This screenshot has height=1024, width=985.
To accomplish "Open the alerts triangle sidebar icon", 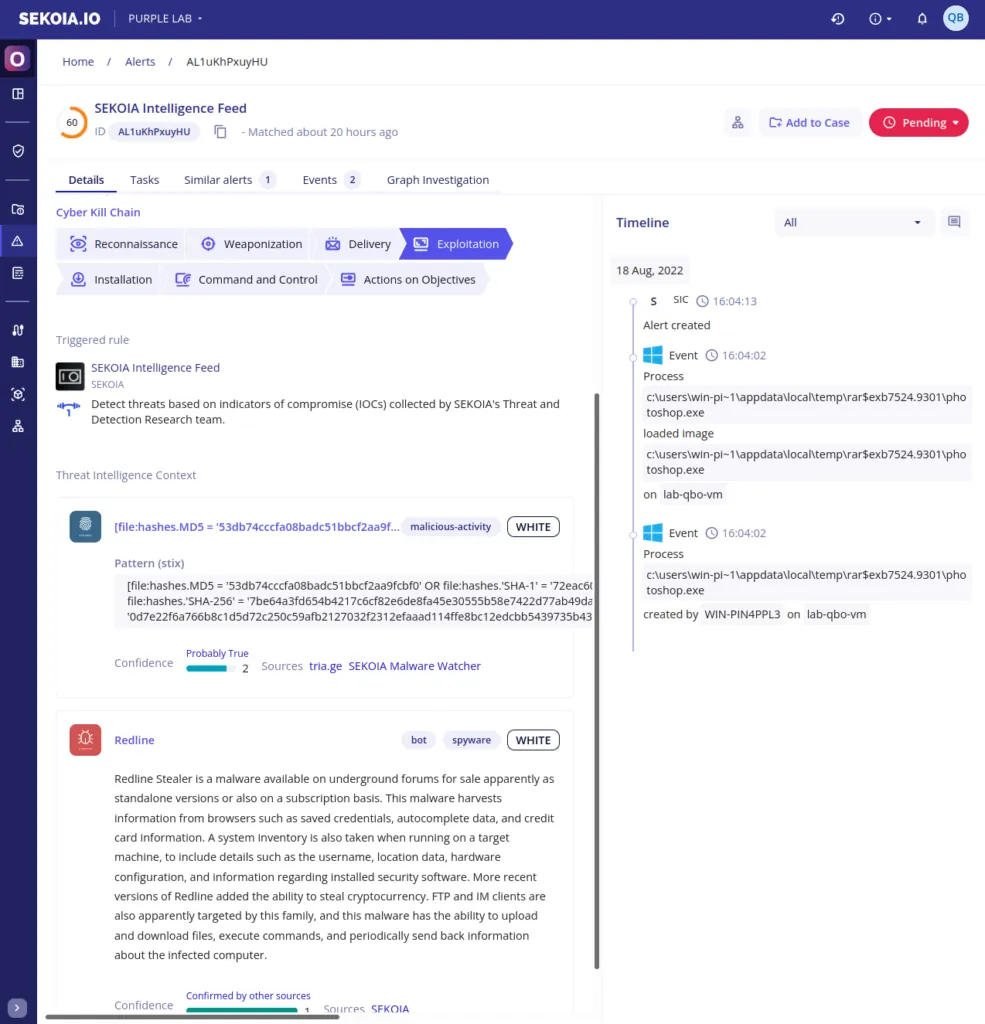I will point(18,241).
